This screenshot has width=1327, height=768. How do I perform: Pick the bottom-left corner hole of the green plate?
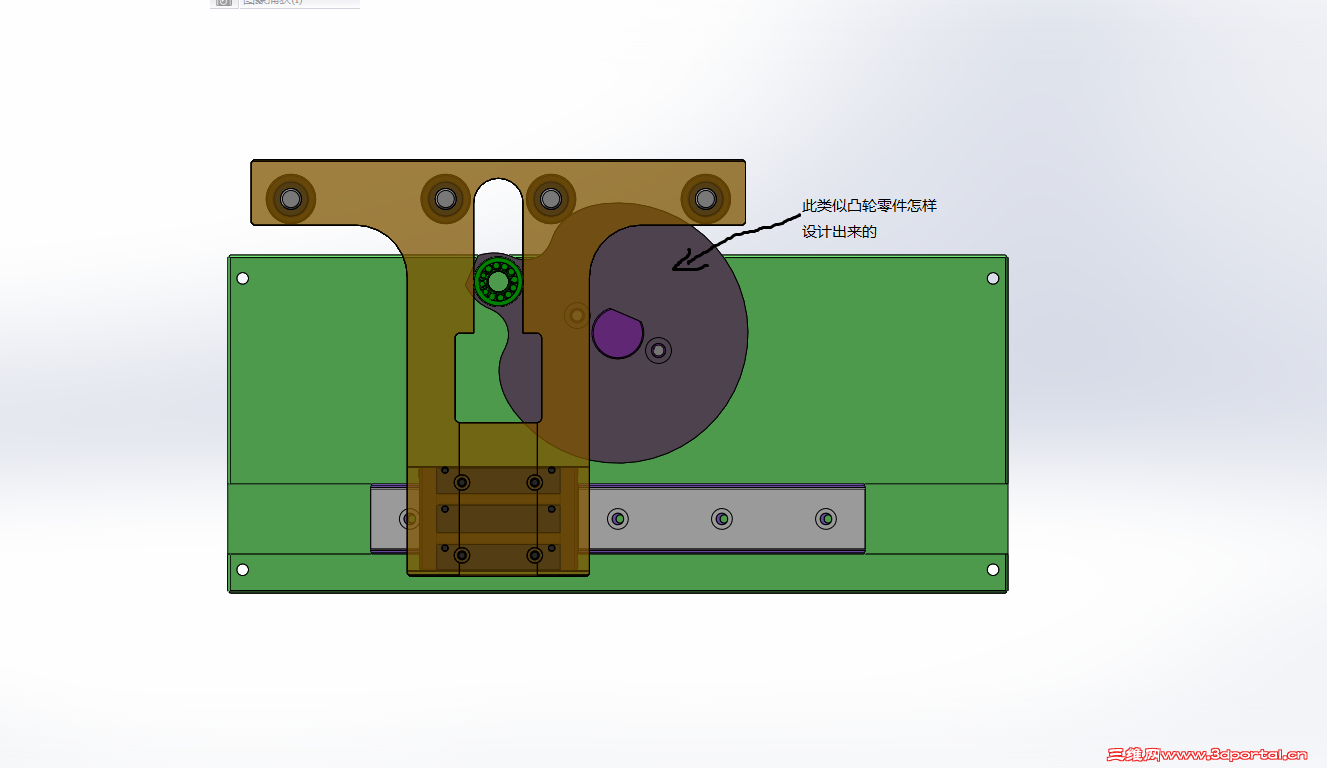[x=242, y=570]
